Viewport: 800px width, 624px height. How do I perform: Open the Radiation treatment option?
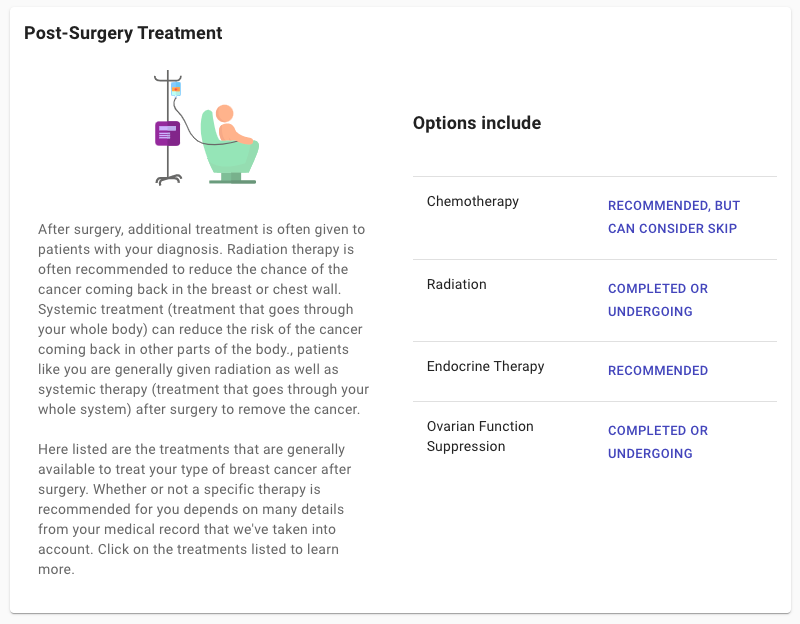[457, 284]
